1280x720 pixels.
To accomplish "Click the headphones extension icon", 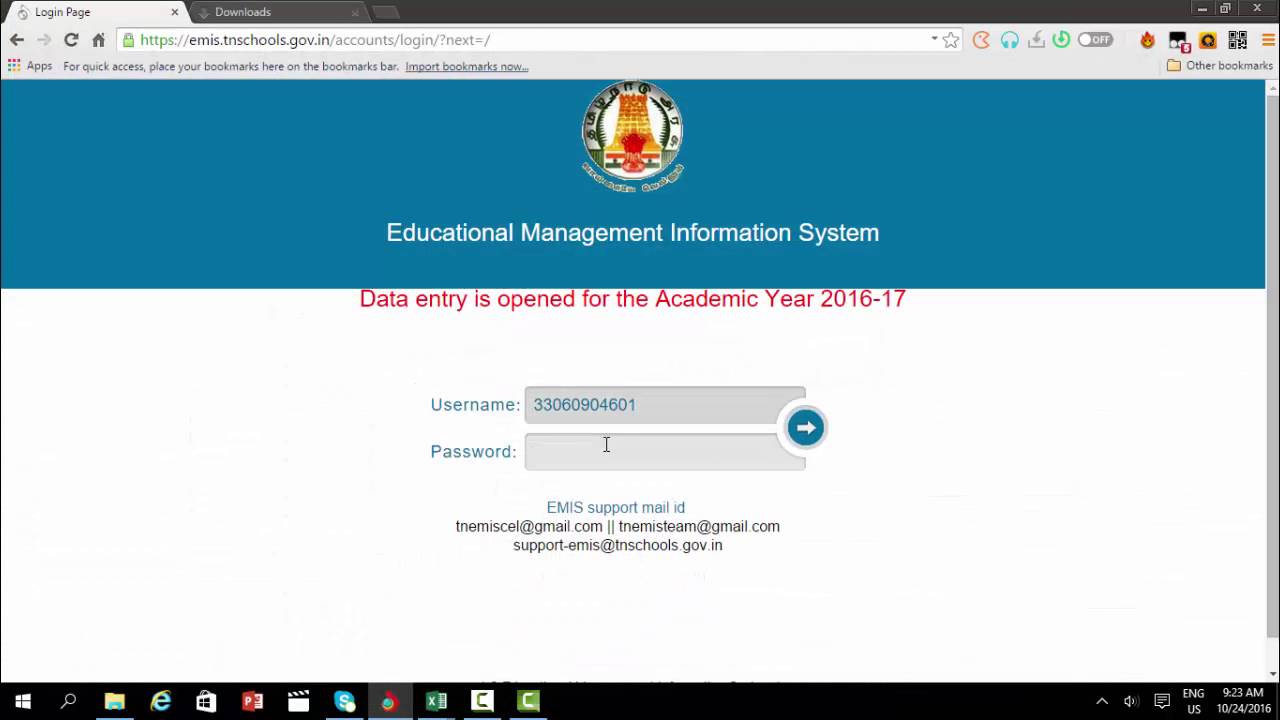I will [1008, 40].
